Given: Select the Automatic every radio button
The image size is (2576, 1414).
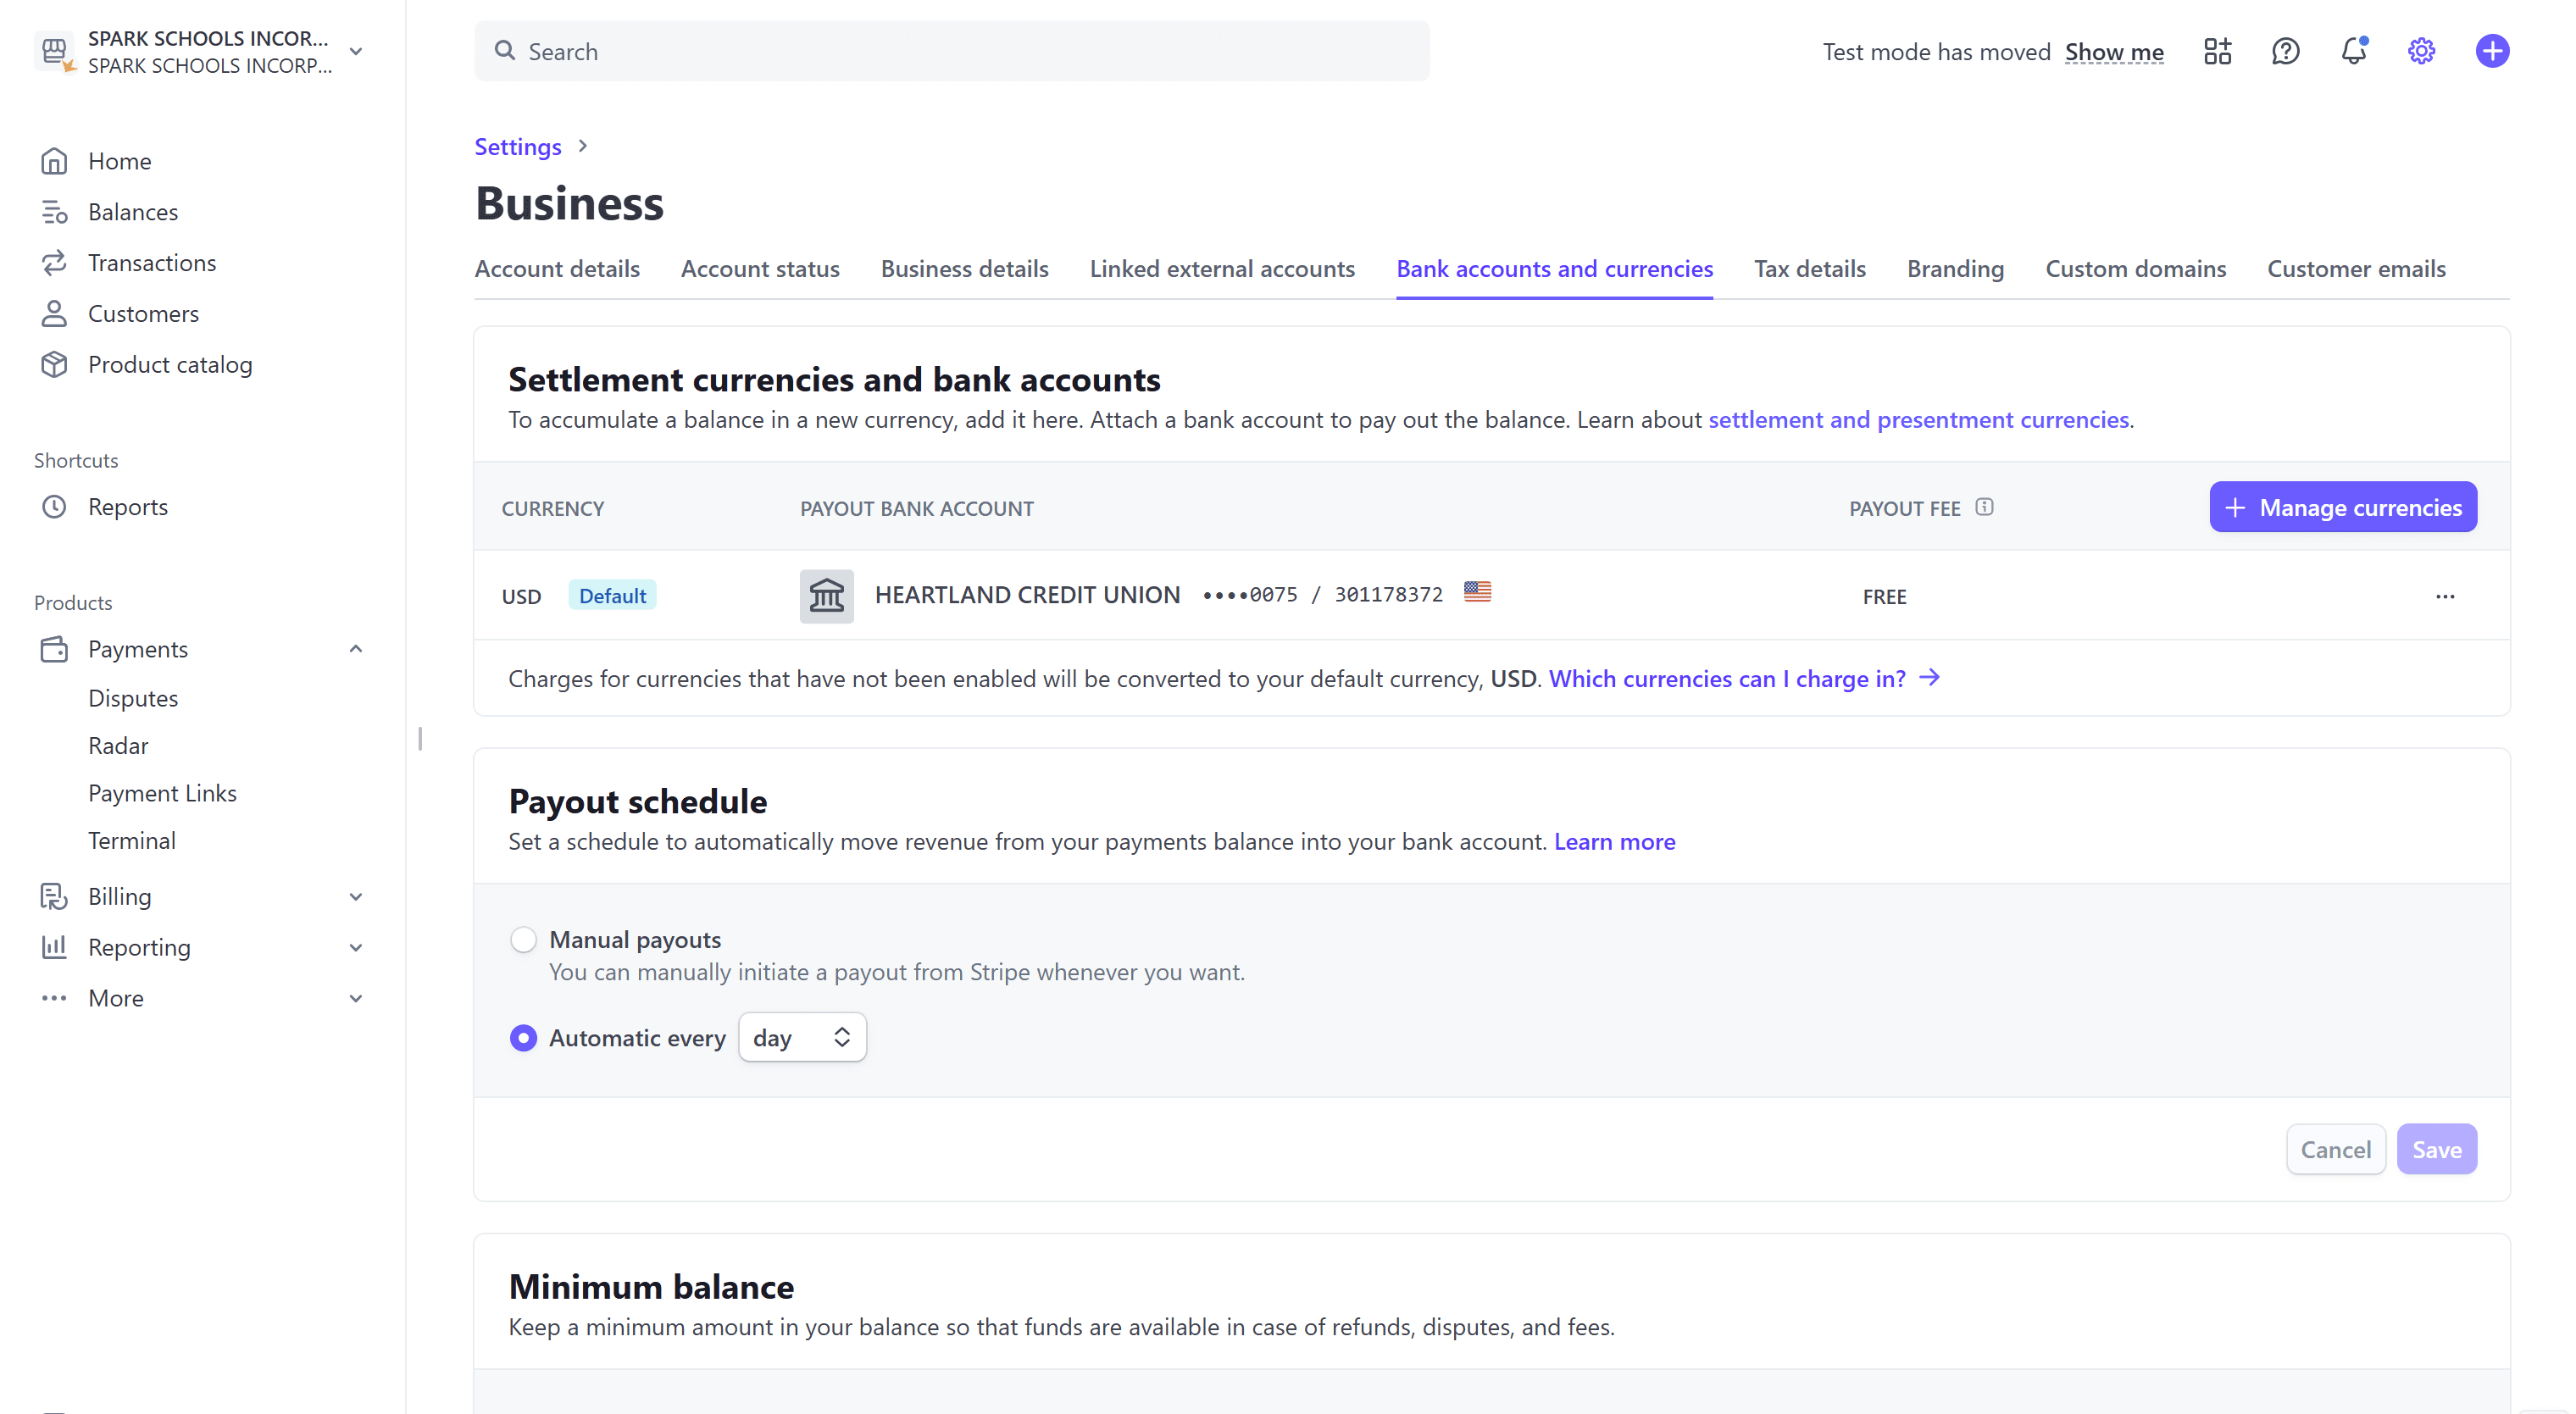Looking at the screenshot, I should tap(523, 1038).
